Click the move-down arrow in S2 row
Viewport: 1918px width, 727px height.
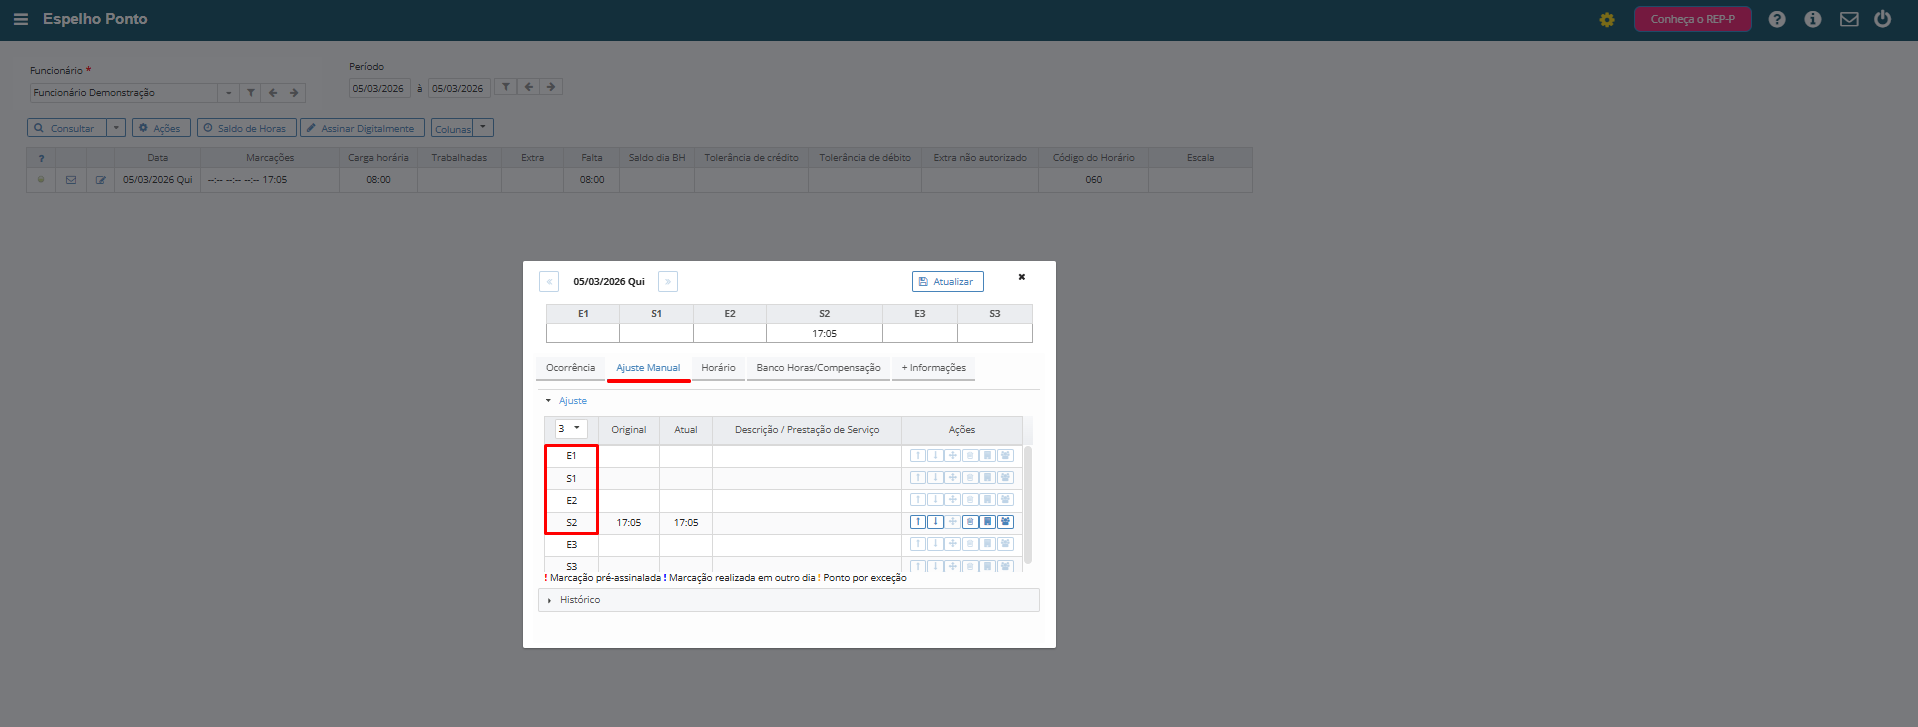(x=936, y=522)
